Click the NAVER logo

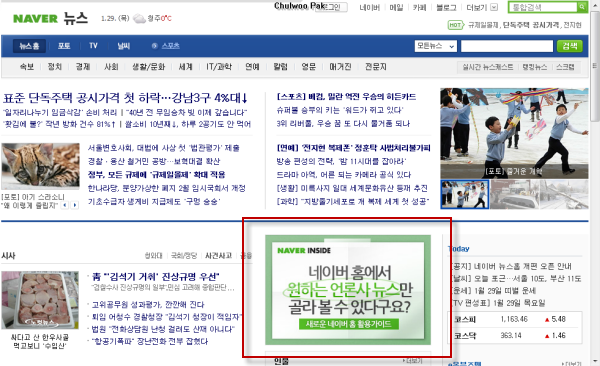[35, 18]
